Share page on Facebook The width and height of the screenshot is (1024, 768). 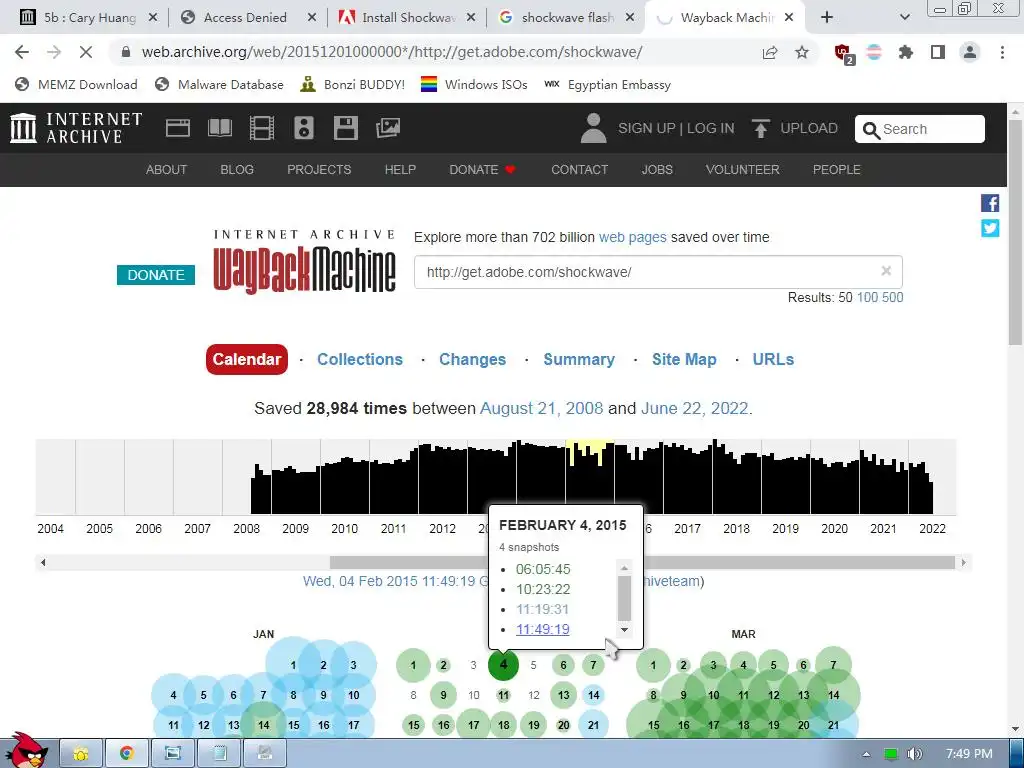pyautogui.click(x=990, y=203)
